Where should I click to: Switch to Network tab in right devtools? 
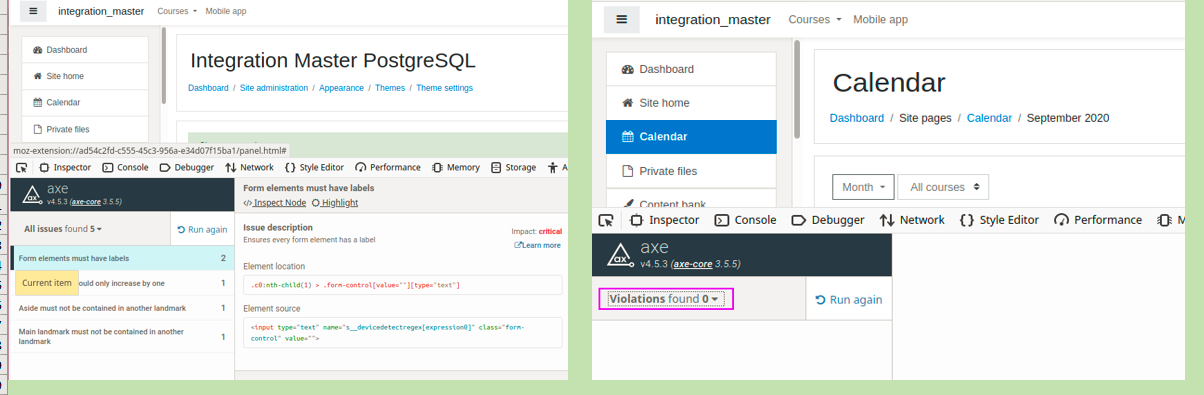[x=912, y=220]
